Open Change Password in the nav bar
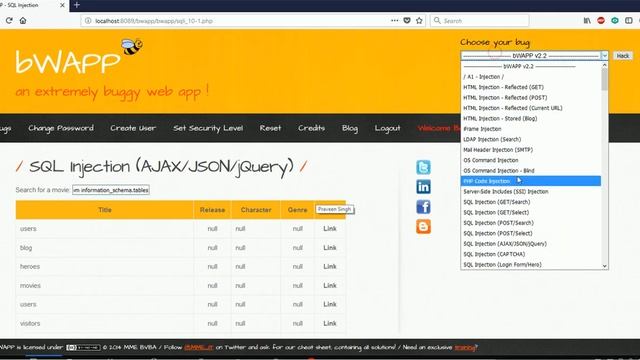 coord(61,128)
